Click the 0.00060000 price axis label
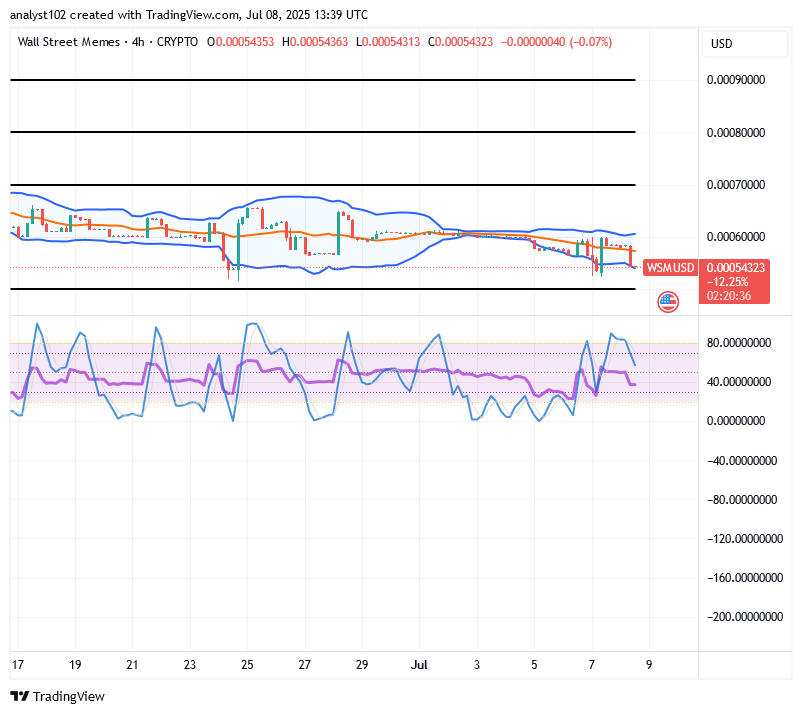Viewport: 802px width, 714px height. click(736, 237)
